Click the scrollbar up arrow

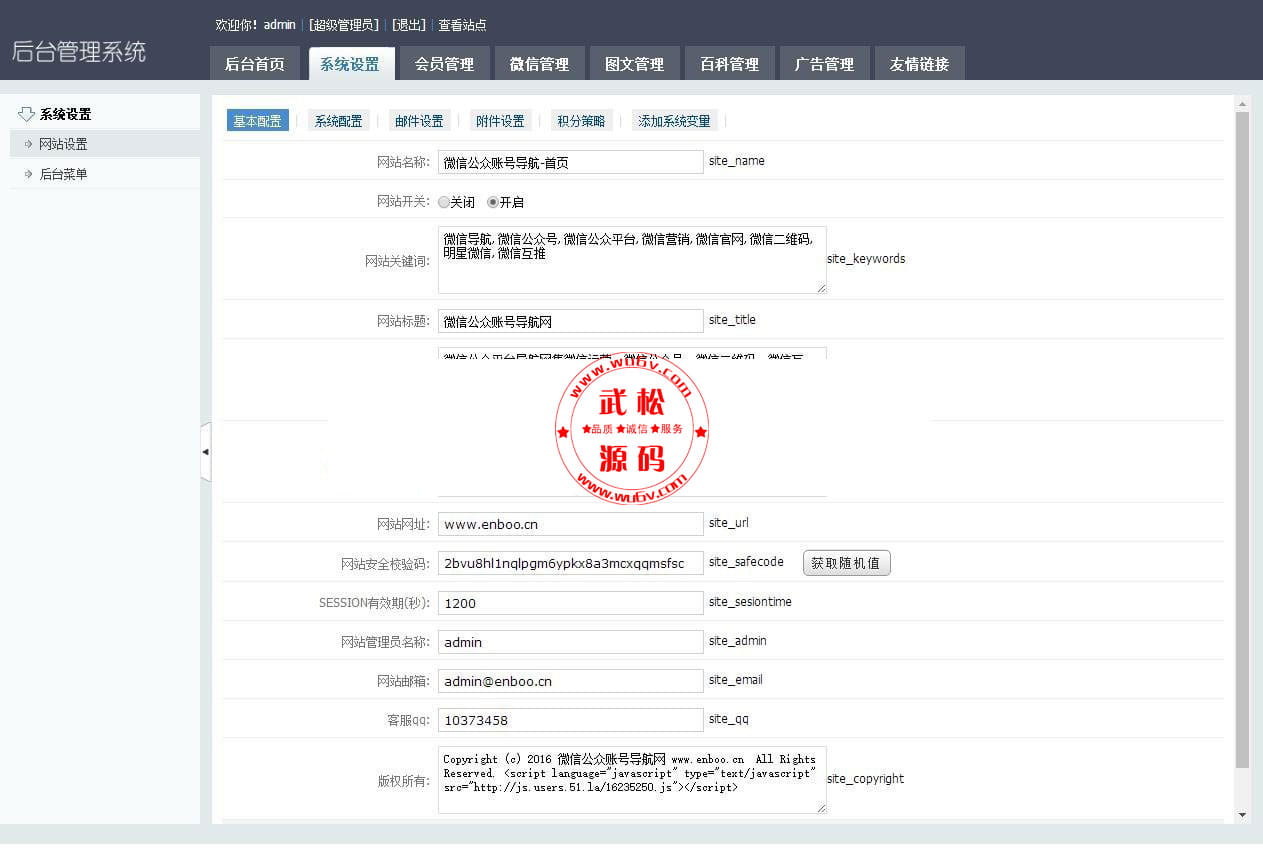pos(1242,104)
